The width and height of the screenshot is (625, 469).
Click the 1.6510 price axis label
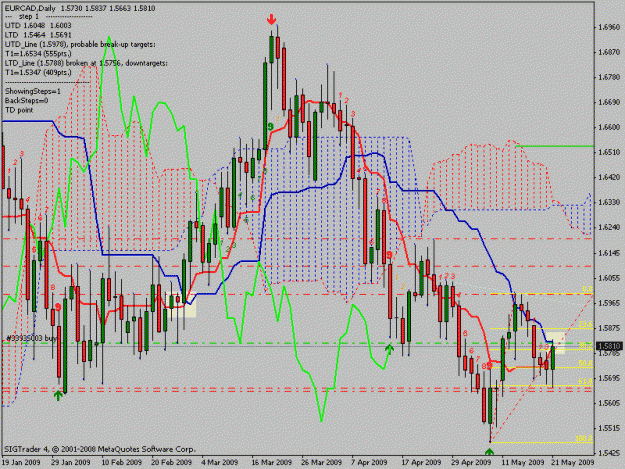pyautogui.click(x=609, y=152)
